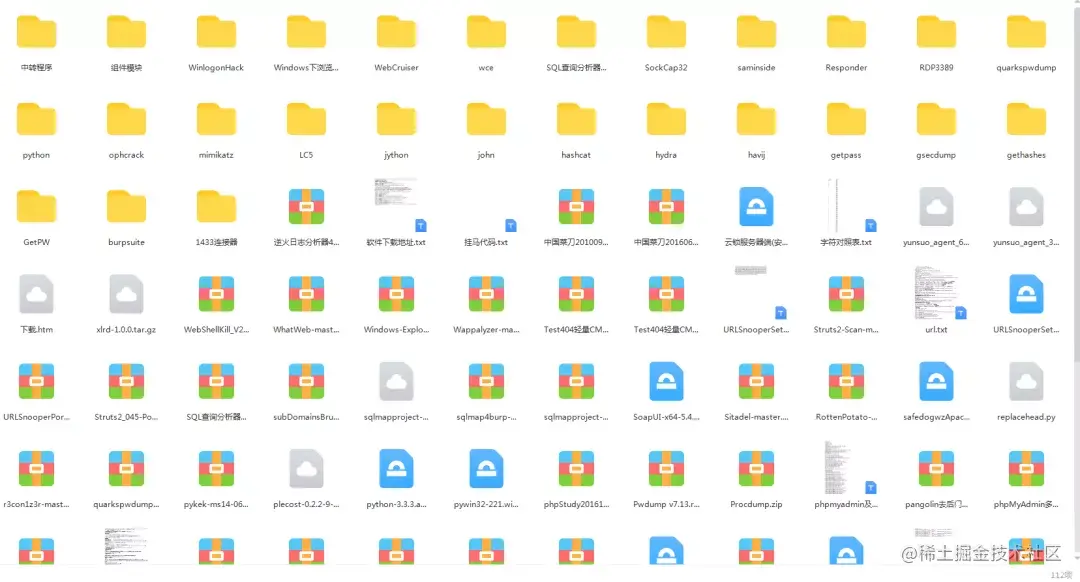Open the 字符对照表.txt file thumbnail
This screenshot has height=582, width=1080.
[851, 205]
